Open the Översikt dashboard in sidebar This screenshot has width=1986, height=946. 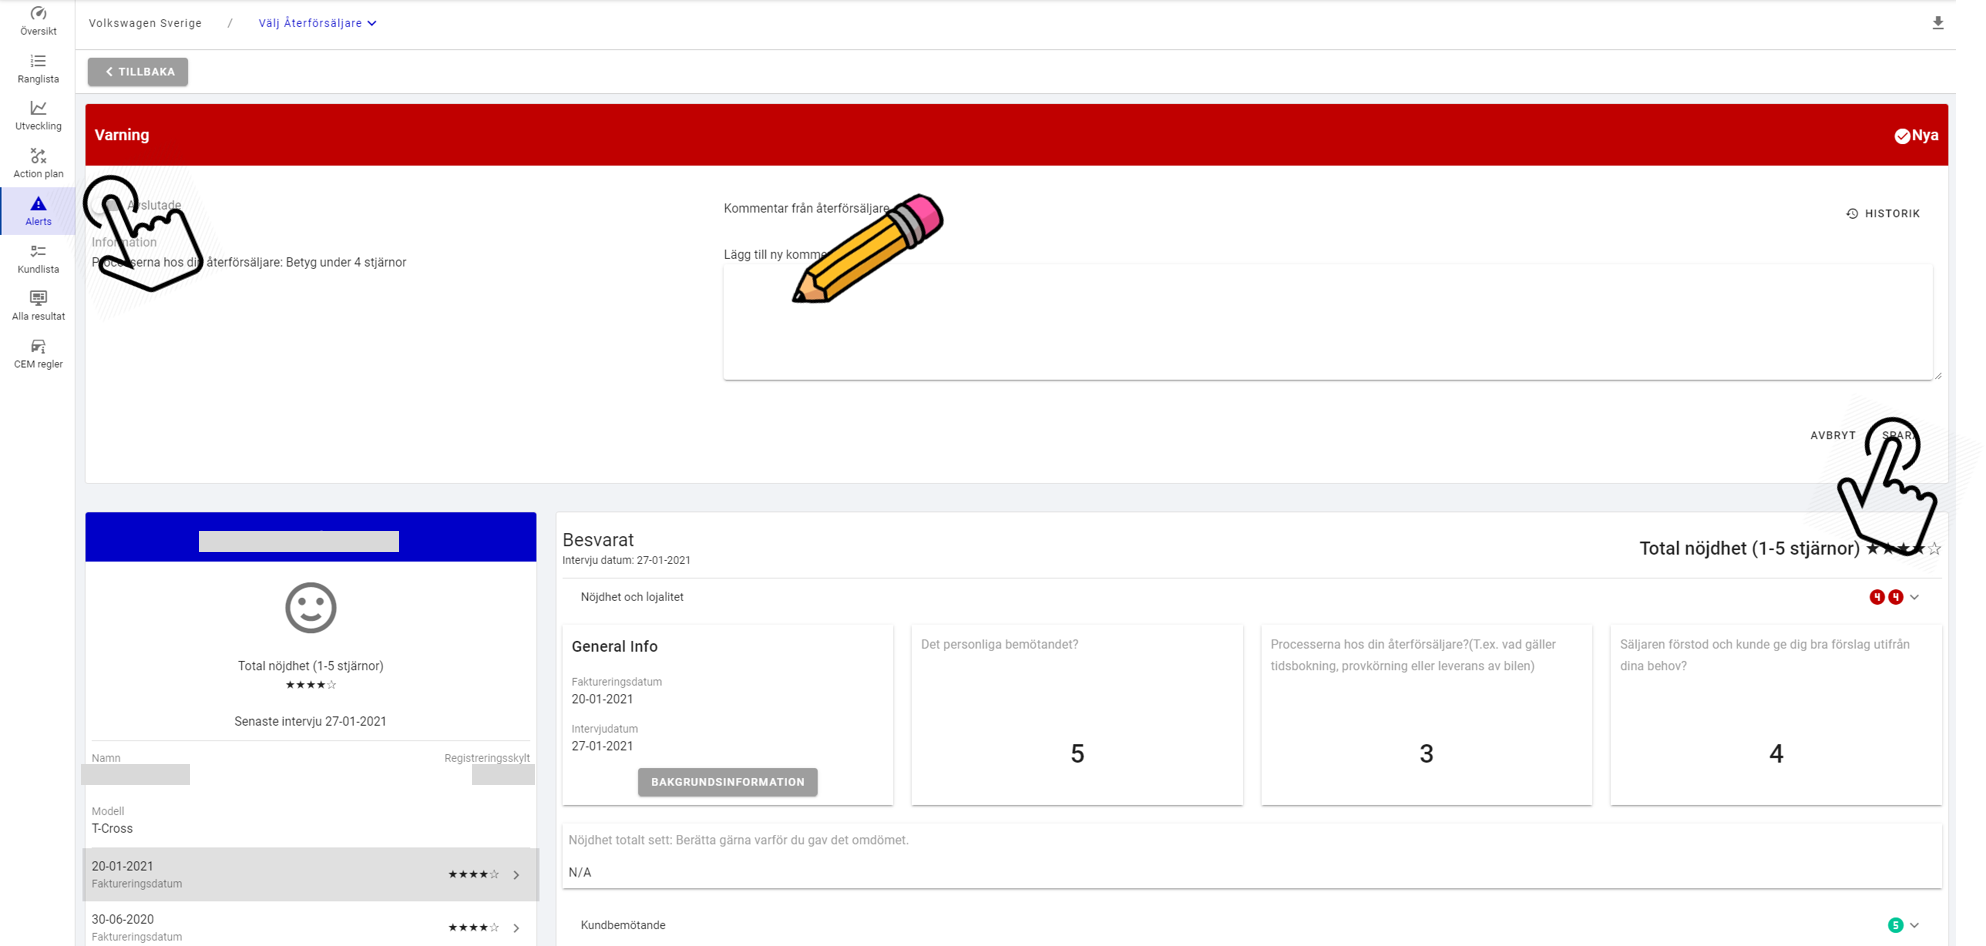click(x=38, y=21)
